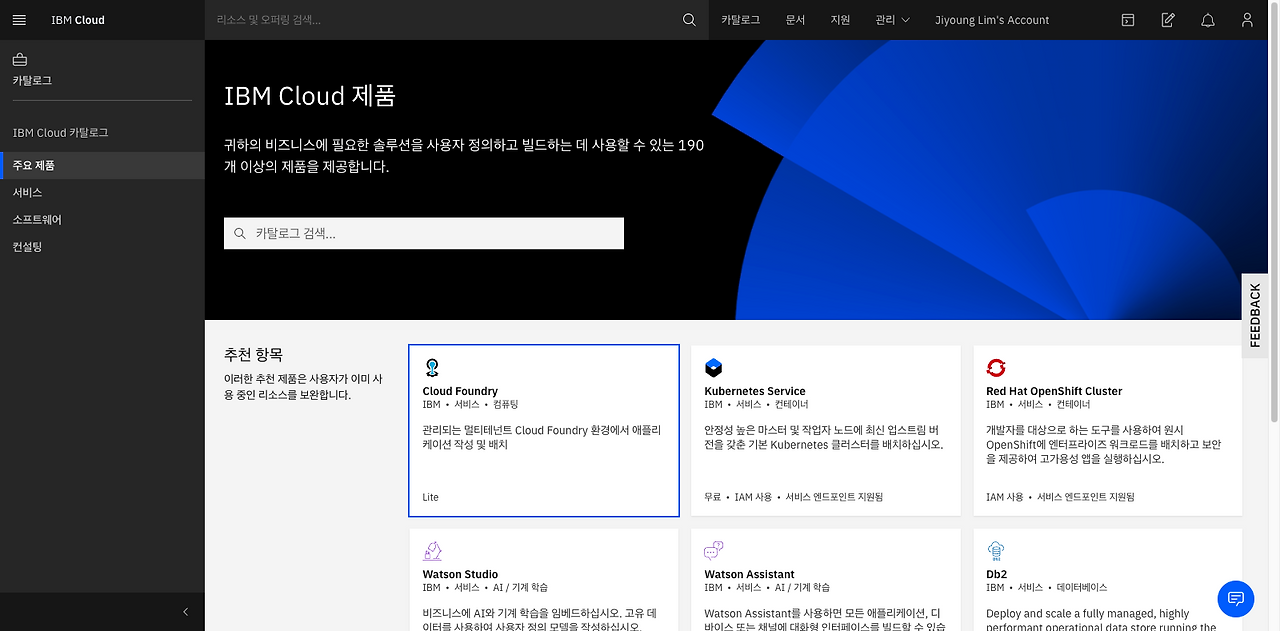
Task: Click the magnifier icon in catalog search
Action: (240, 233)
